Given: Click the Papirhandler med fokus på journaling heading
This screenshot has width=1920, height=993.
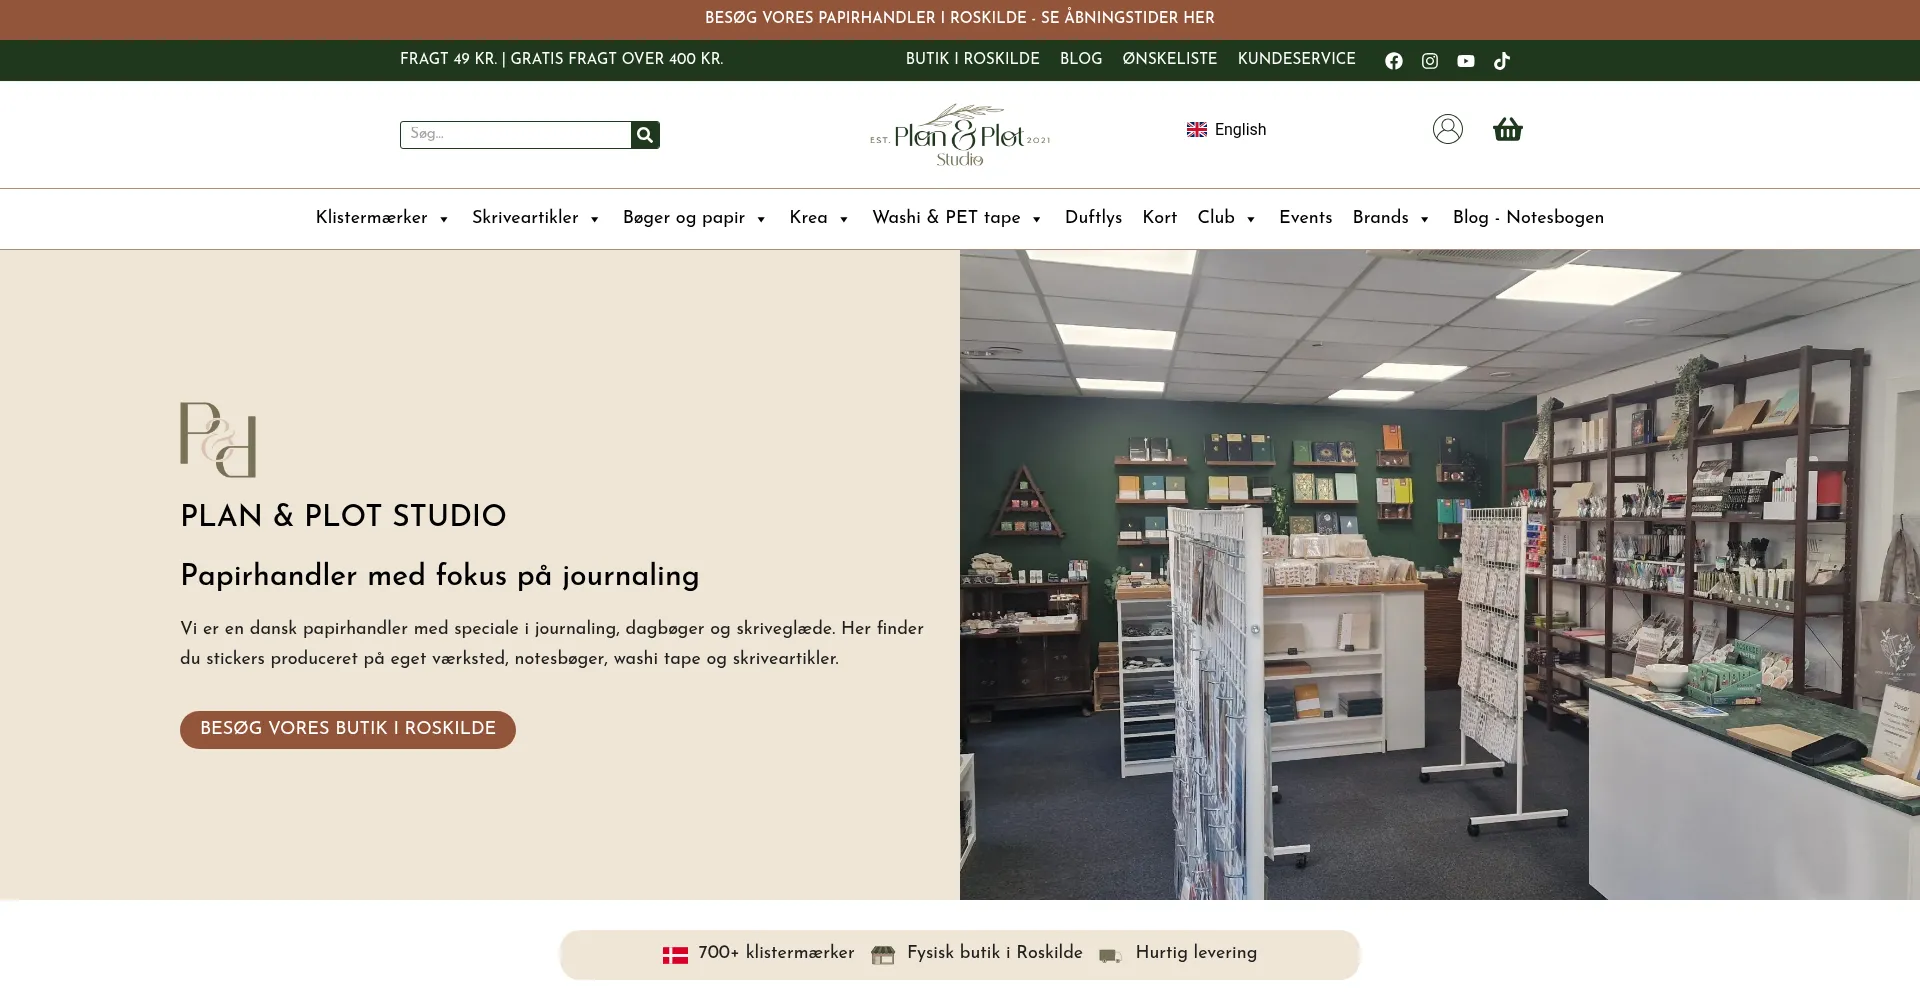Looking at the screenshot, I should 440,576.
